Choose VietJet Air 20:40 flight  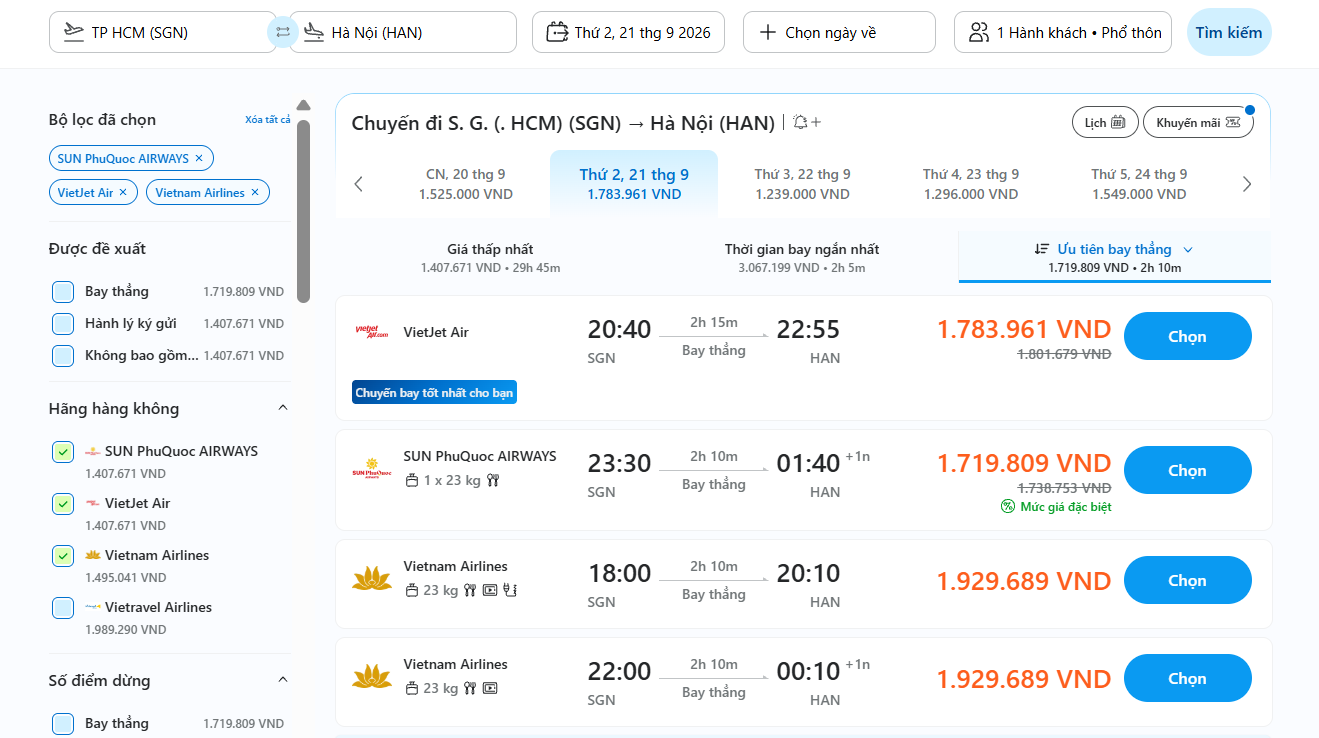(1187, 336)
